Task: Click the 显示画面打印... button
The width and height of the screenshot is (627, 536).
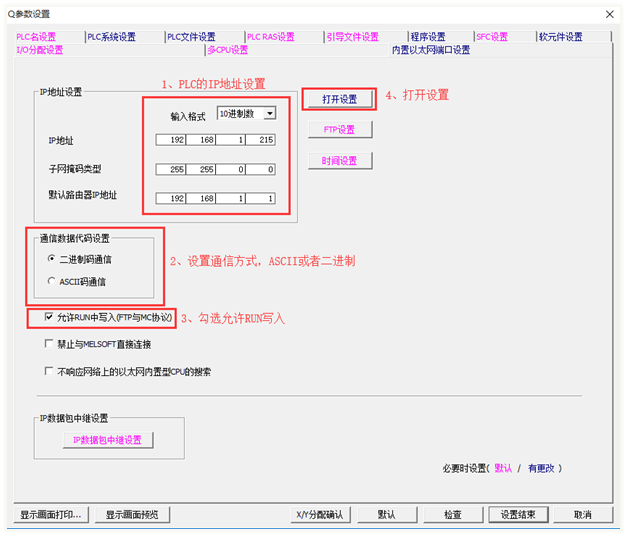Action: 51,514
